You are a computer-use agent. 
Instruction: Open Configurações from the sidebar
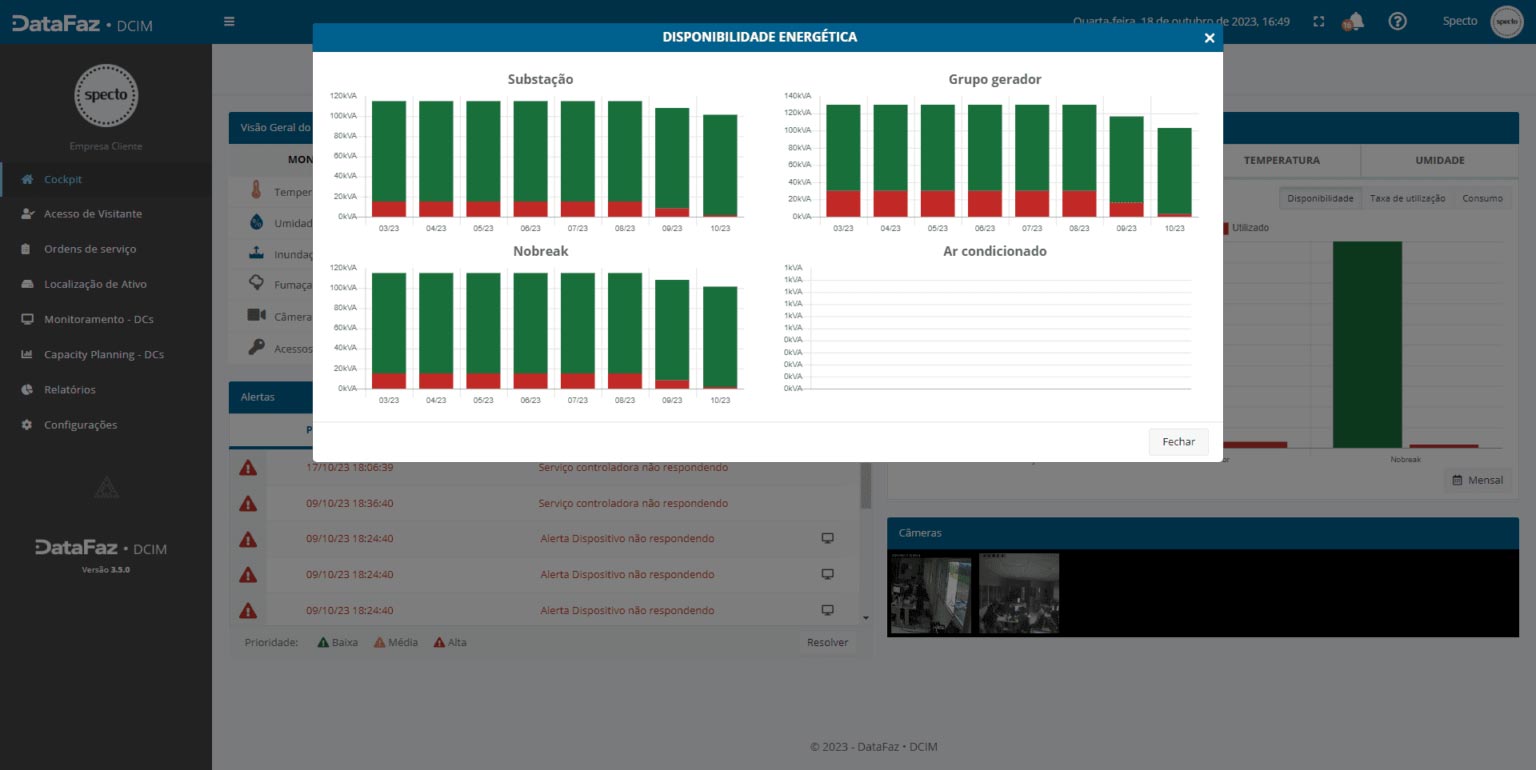pos(80,425)
